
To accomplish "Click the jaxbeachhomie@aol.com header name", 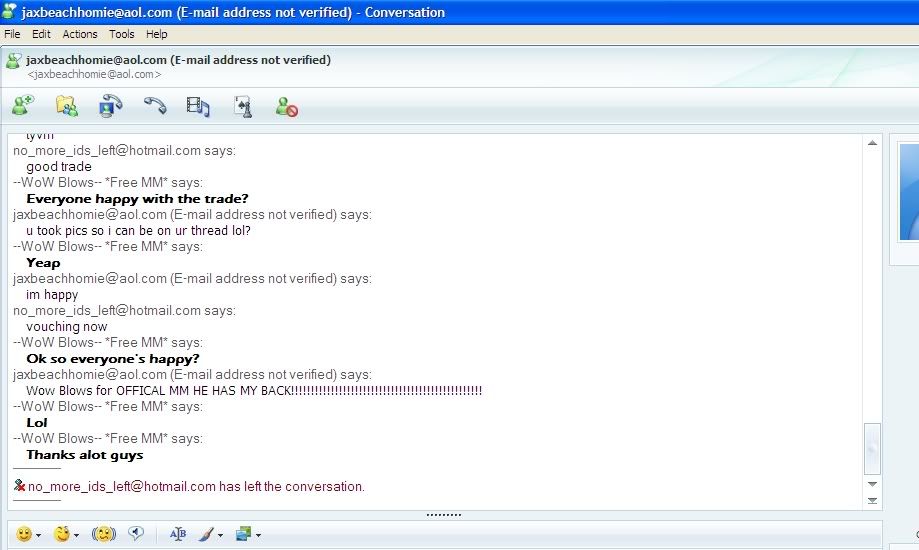I will point(178,60).
